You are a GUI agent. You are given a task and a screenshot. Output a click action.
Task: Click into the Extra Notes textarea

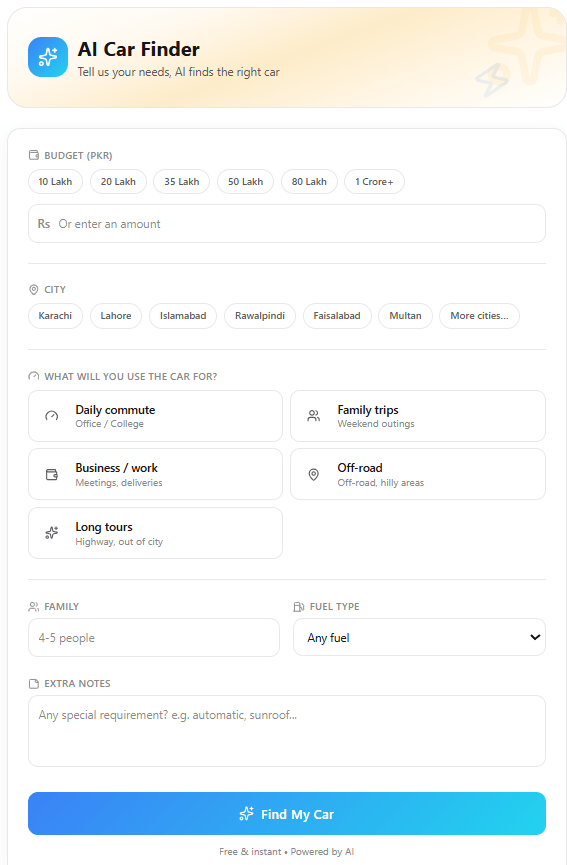pos(287,731)
